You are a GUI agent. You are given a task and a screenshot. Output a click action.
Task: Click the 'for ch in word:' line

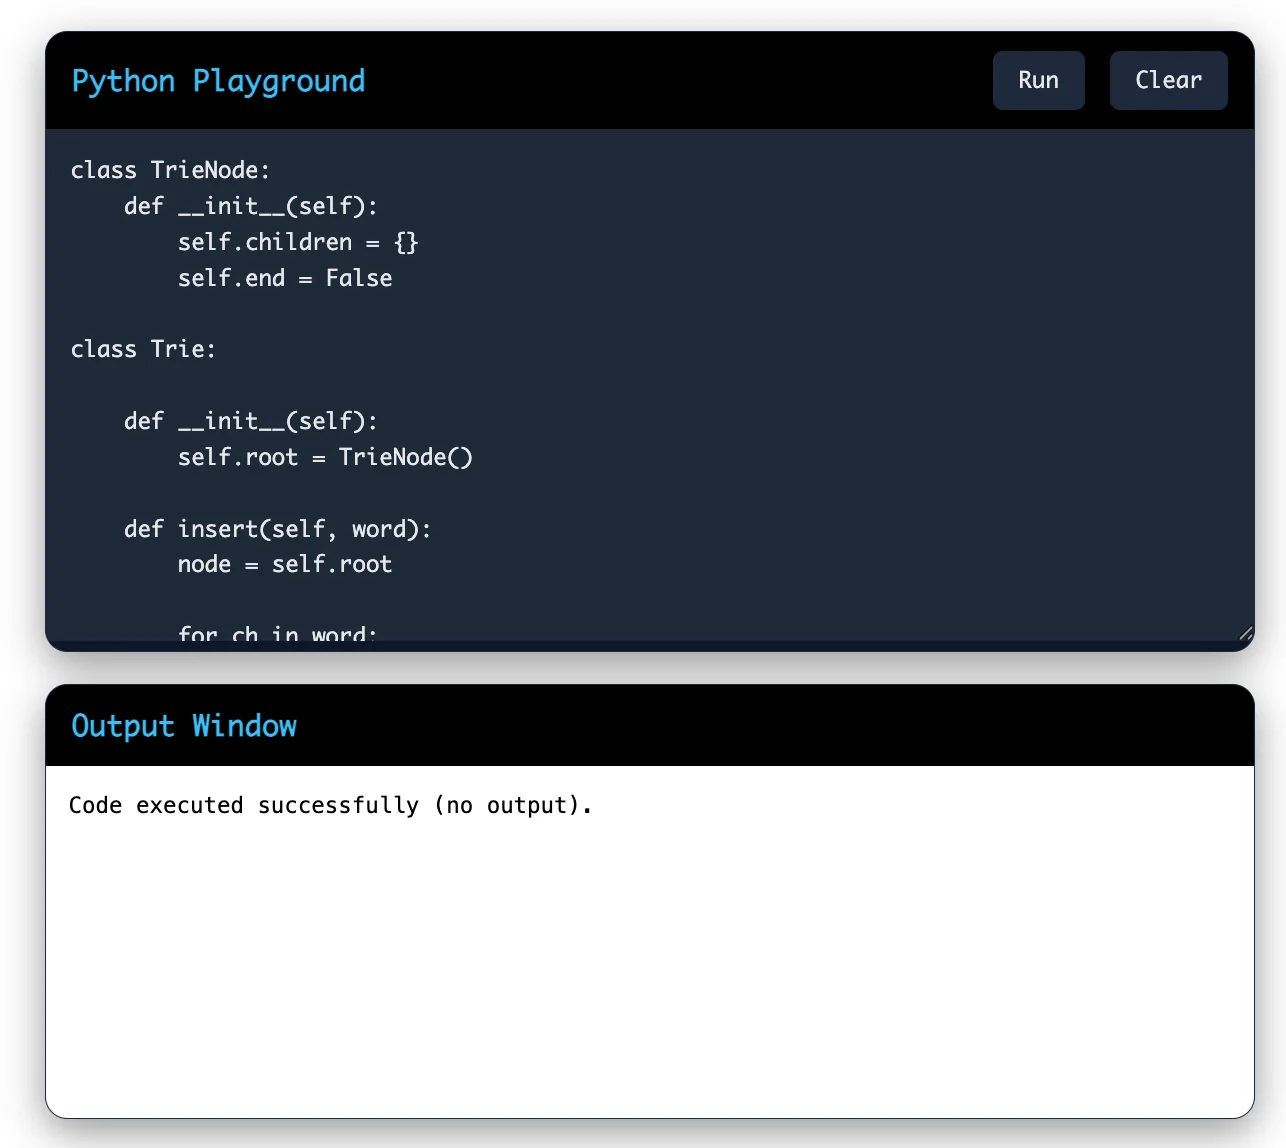(278, 632)
